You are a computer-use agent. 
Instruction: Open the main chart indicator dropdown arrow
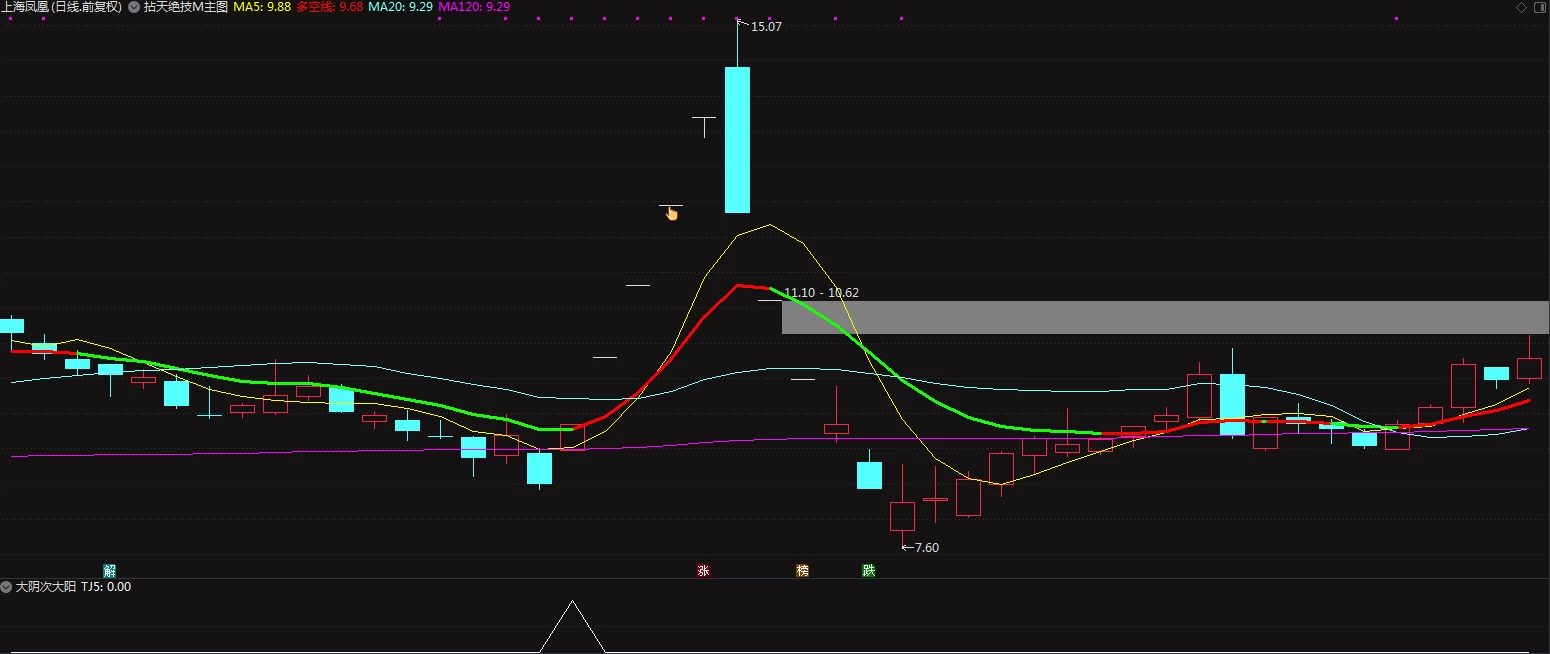[x=134, y=7]
